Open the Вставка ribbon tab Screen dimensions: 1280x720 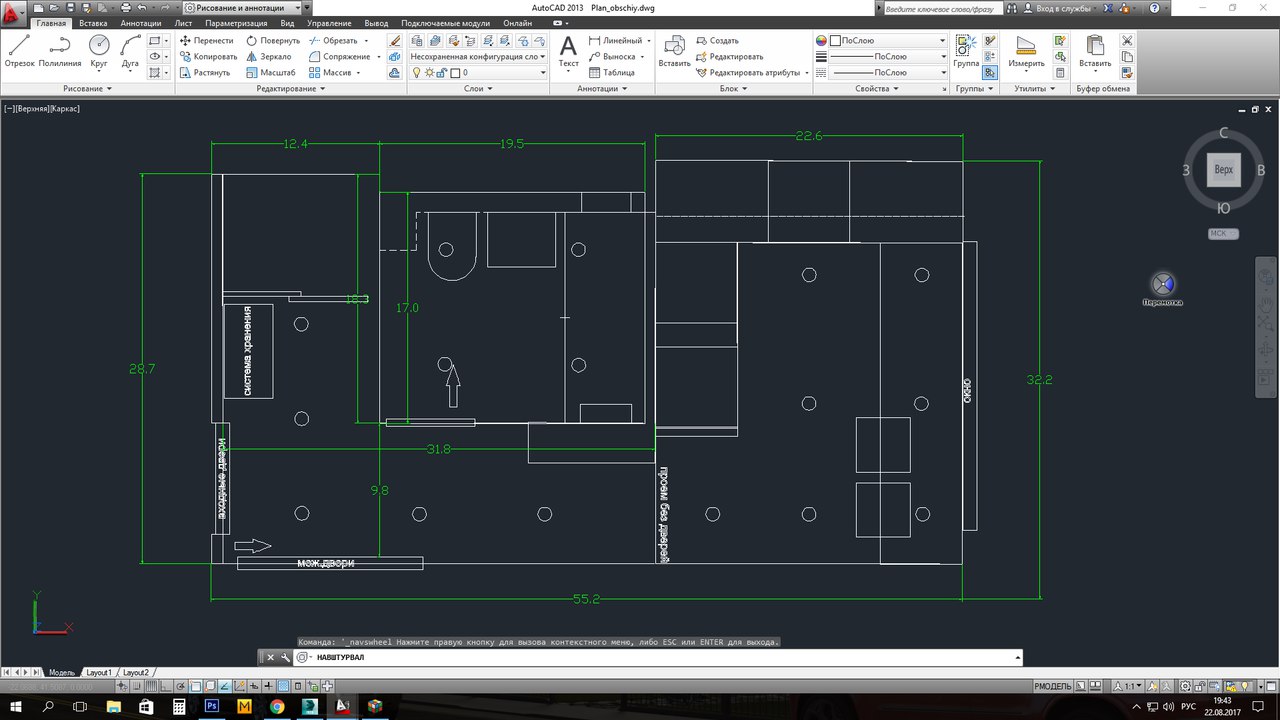tap(93, 23)
